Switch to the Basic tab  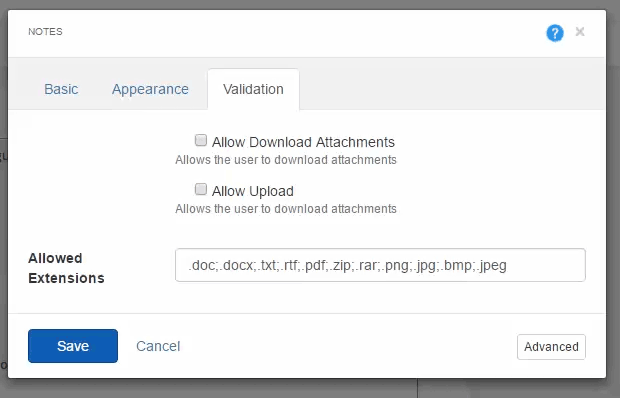coord(61,89)
